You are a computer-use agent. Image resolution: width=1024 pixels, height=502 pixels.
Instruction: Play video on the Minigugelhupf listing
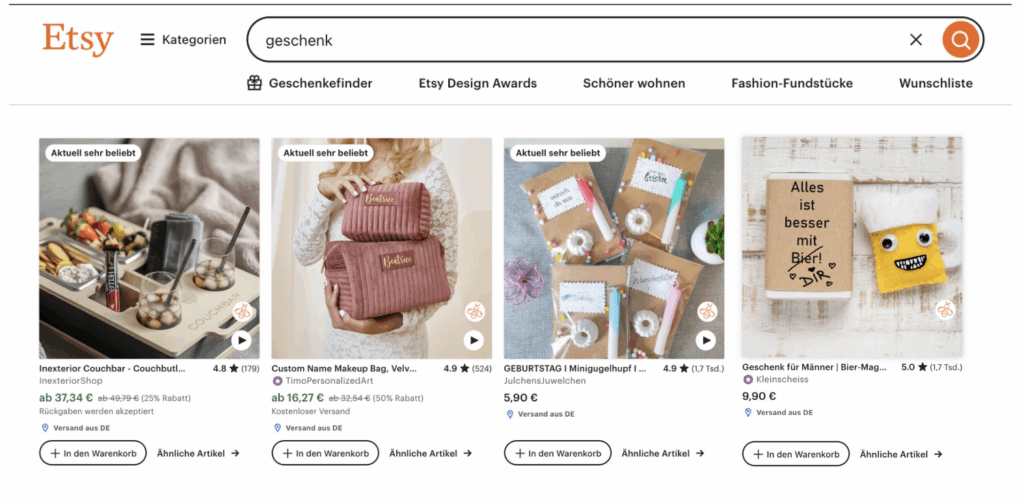pos(706,340)
